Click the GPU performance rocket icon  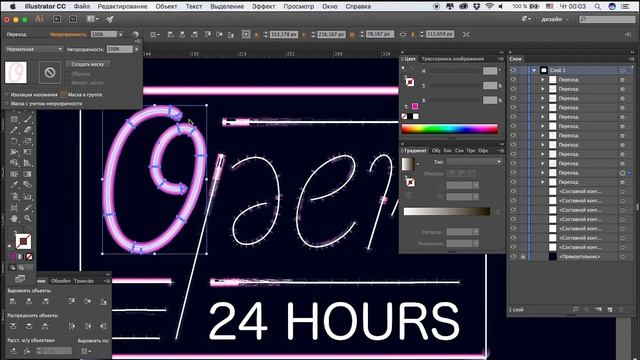110,19
